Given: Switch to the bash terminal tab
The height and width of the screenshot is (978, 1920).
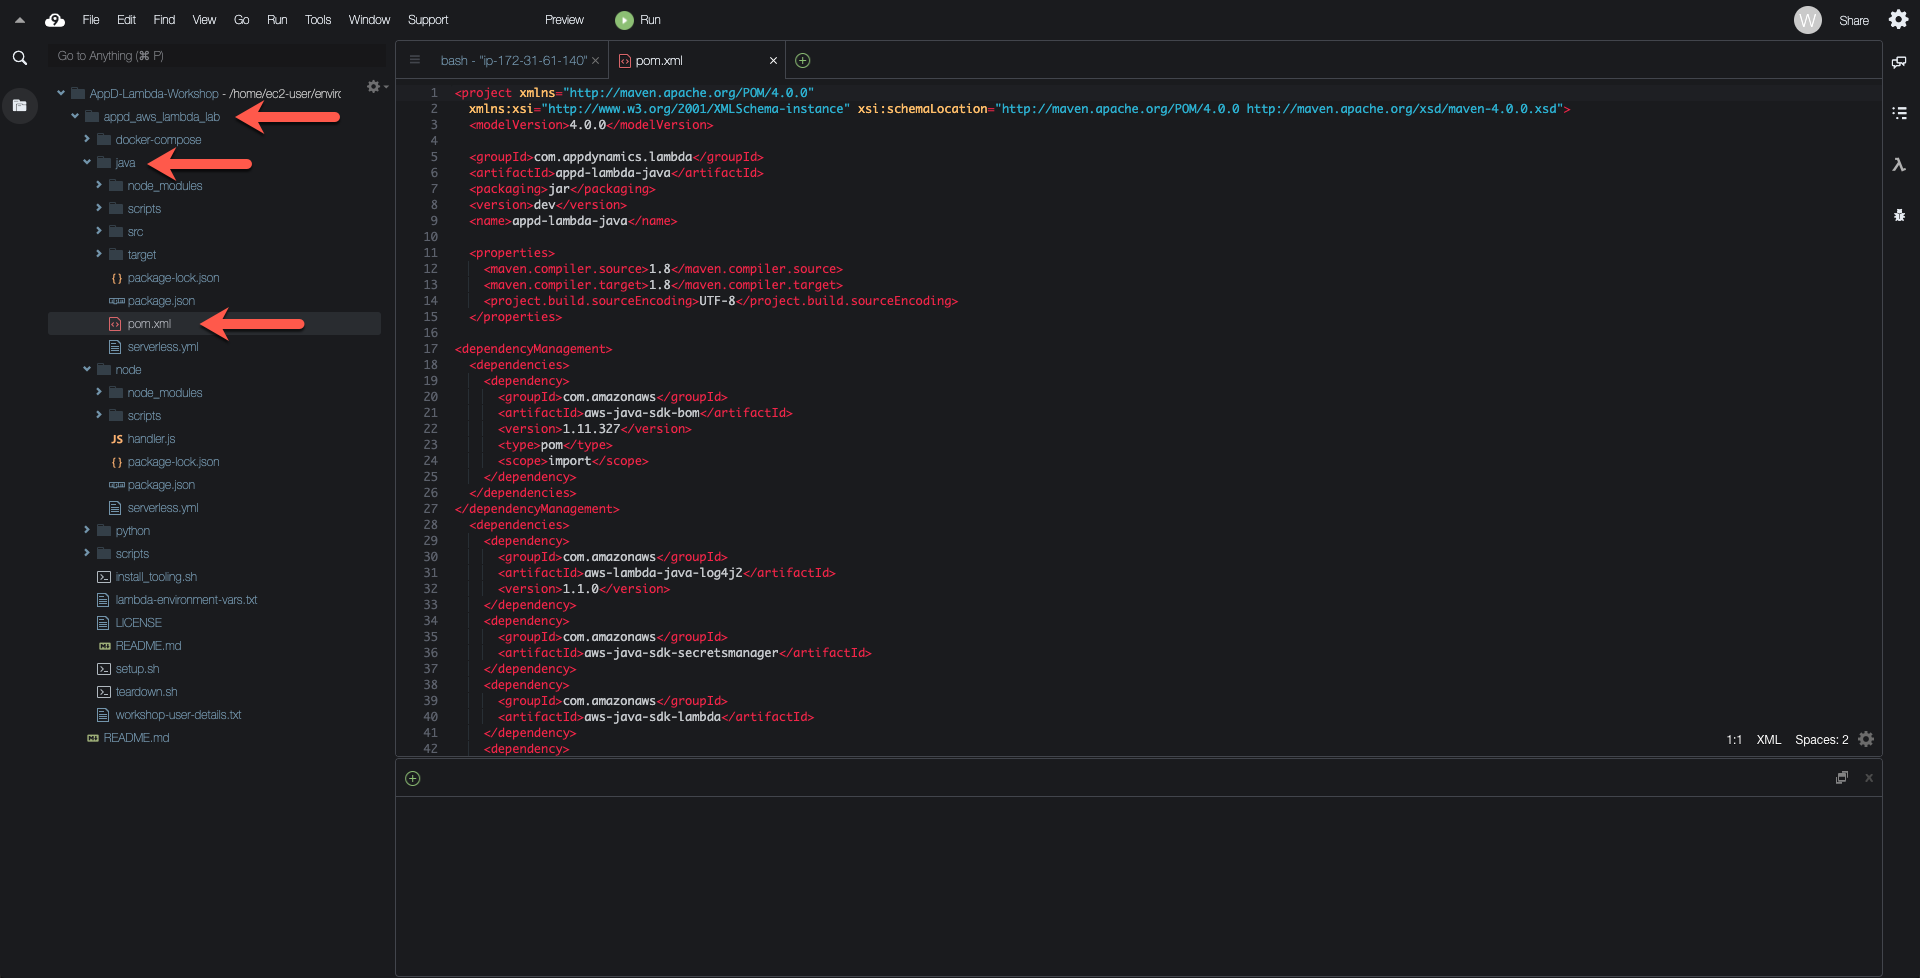Looking at the screenshot, I should pyautogui.click(x=513, y=61).
